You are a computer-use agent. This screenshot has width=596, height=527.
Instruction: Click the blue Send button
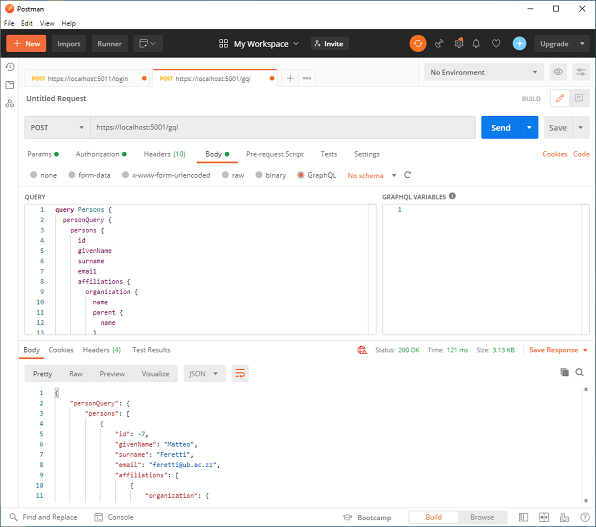coord(501,127)
